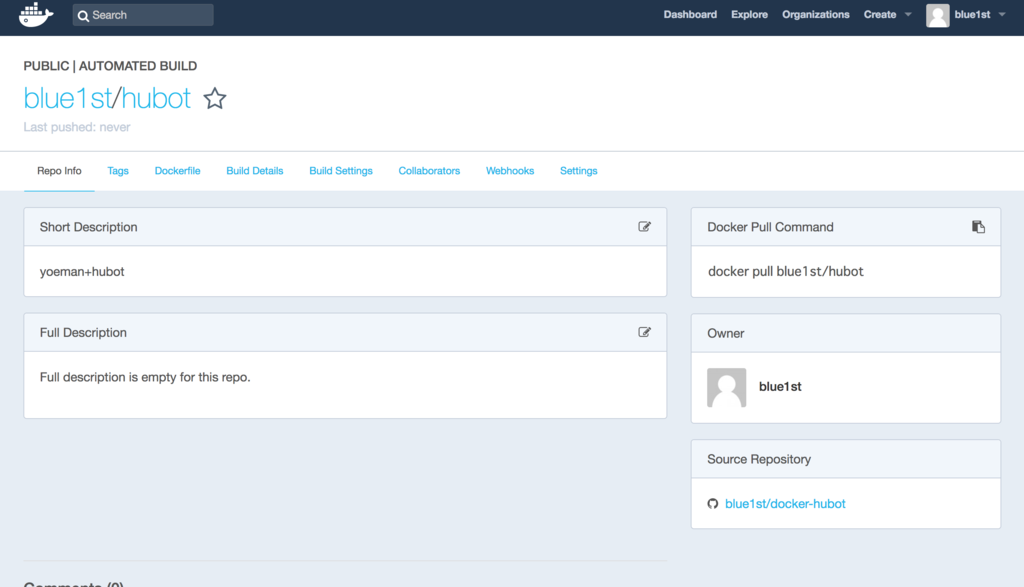1024x587 pixels.
Task: Click the blue1st link in repo title
Action: 68,99
